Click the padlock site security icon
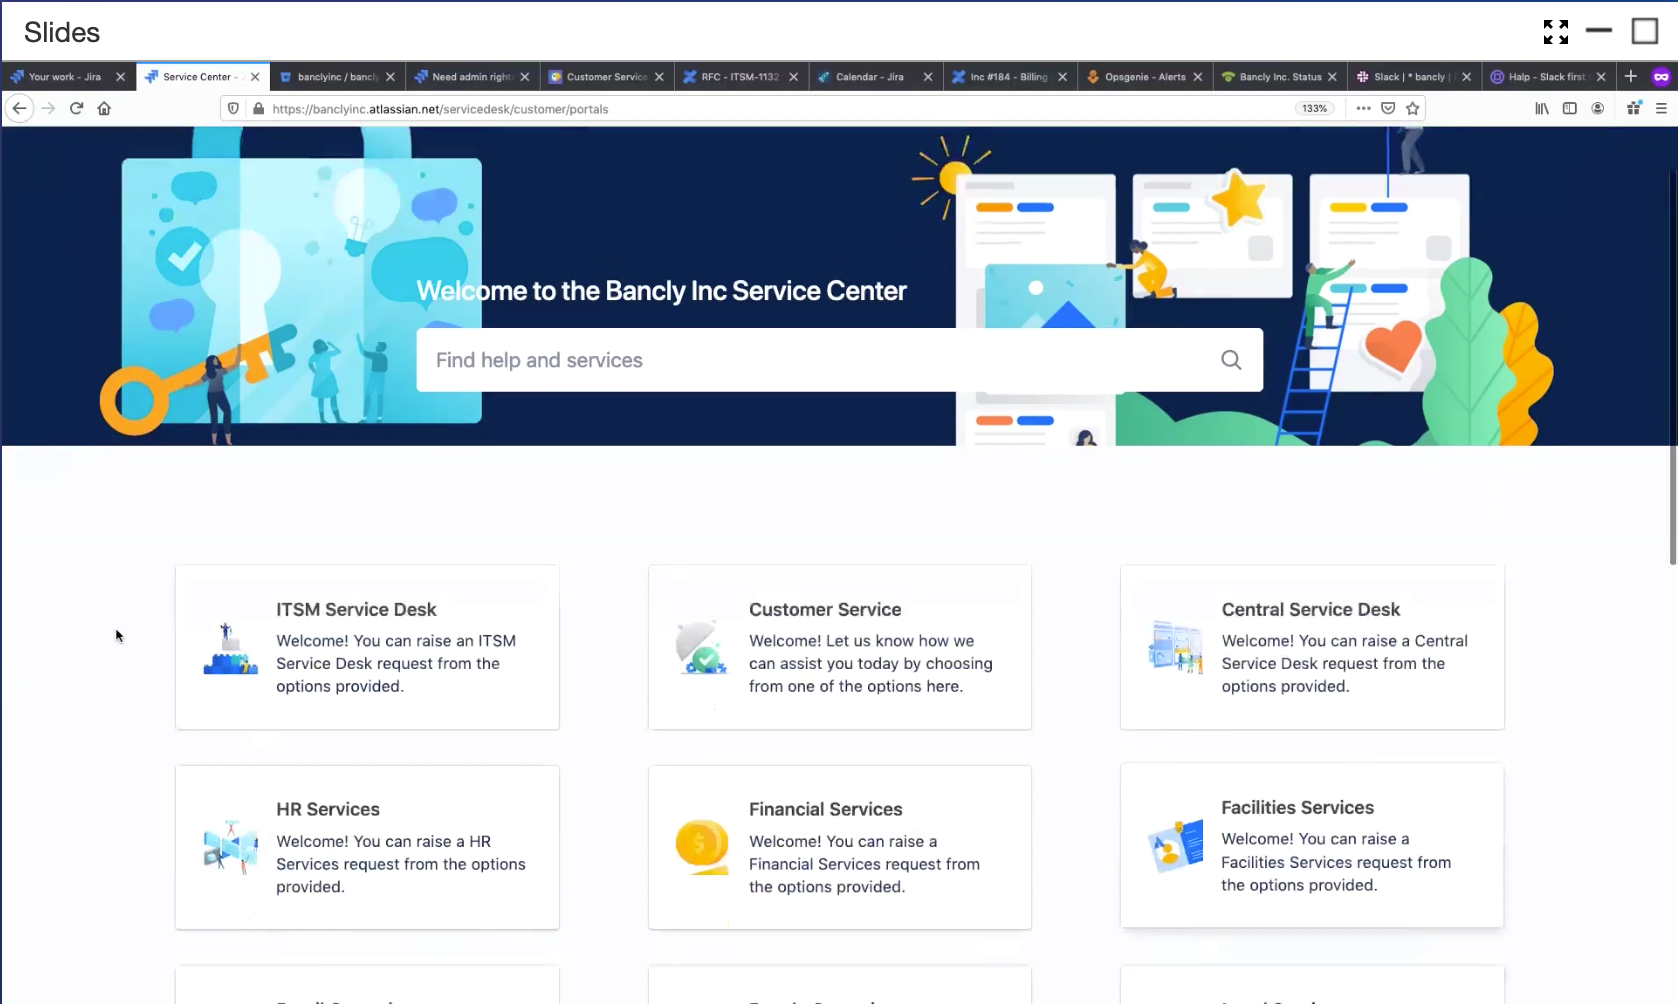This screenshot has width=1678, height=1004. tap(258, 108)
